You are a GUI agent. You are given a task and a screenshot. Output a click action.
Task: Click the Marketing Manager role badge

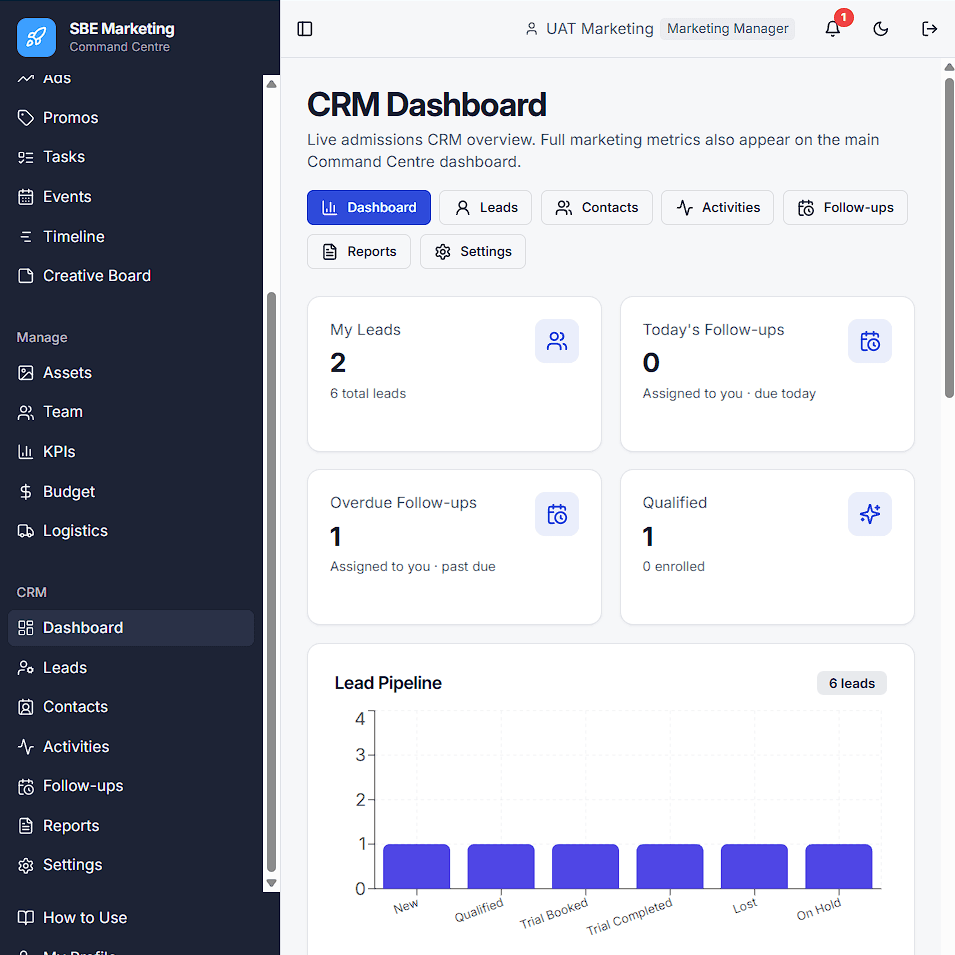727,29
